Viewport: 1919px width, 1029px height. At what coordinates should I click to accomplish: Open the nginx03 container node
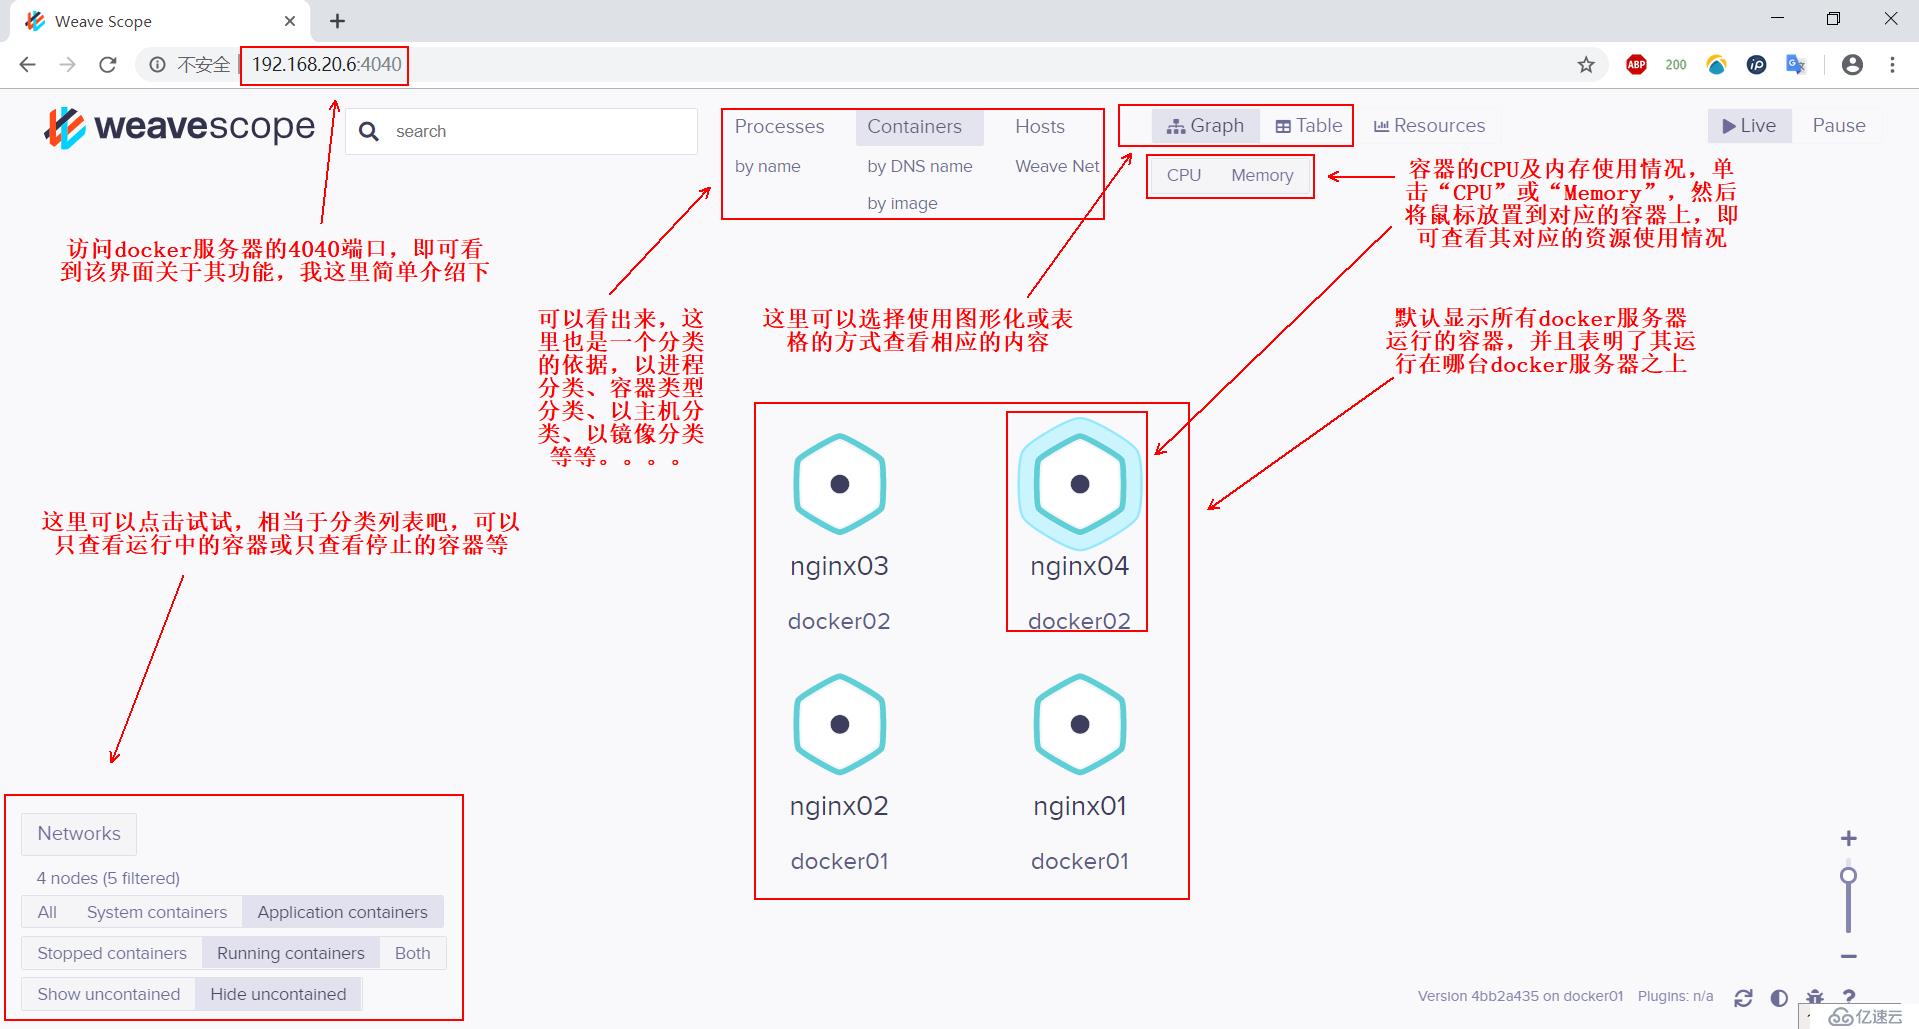click(x=839, y=484)
